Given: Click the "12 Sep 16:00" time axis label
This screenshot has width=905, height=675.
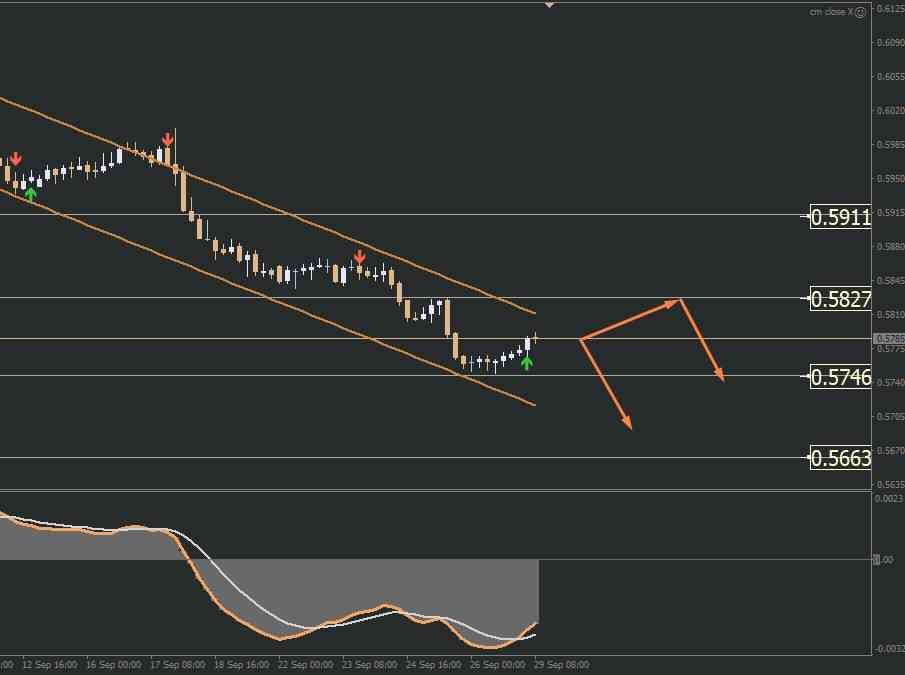Looking at the screenshot, I should (50, 665).
